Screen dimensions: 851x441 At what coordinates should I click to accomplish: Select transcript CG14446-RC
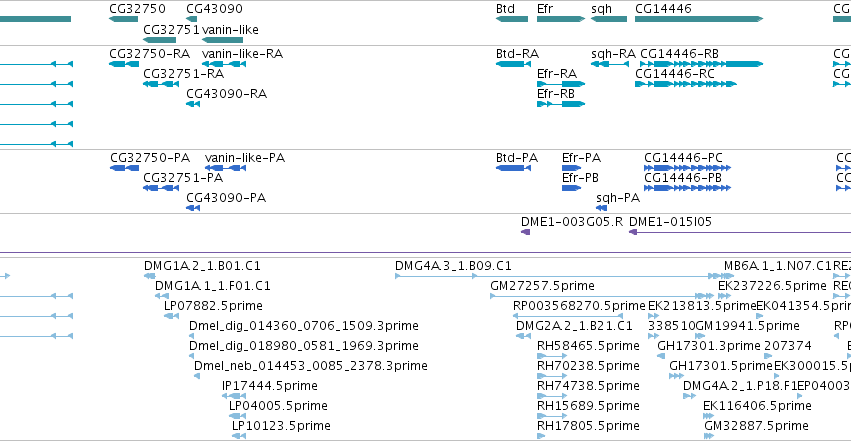[x=686, y=84]
